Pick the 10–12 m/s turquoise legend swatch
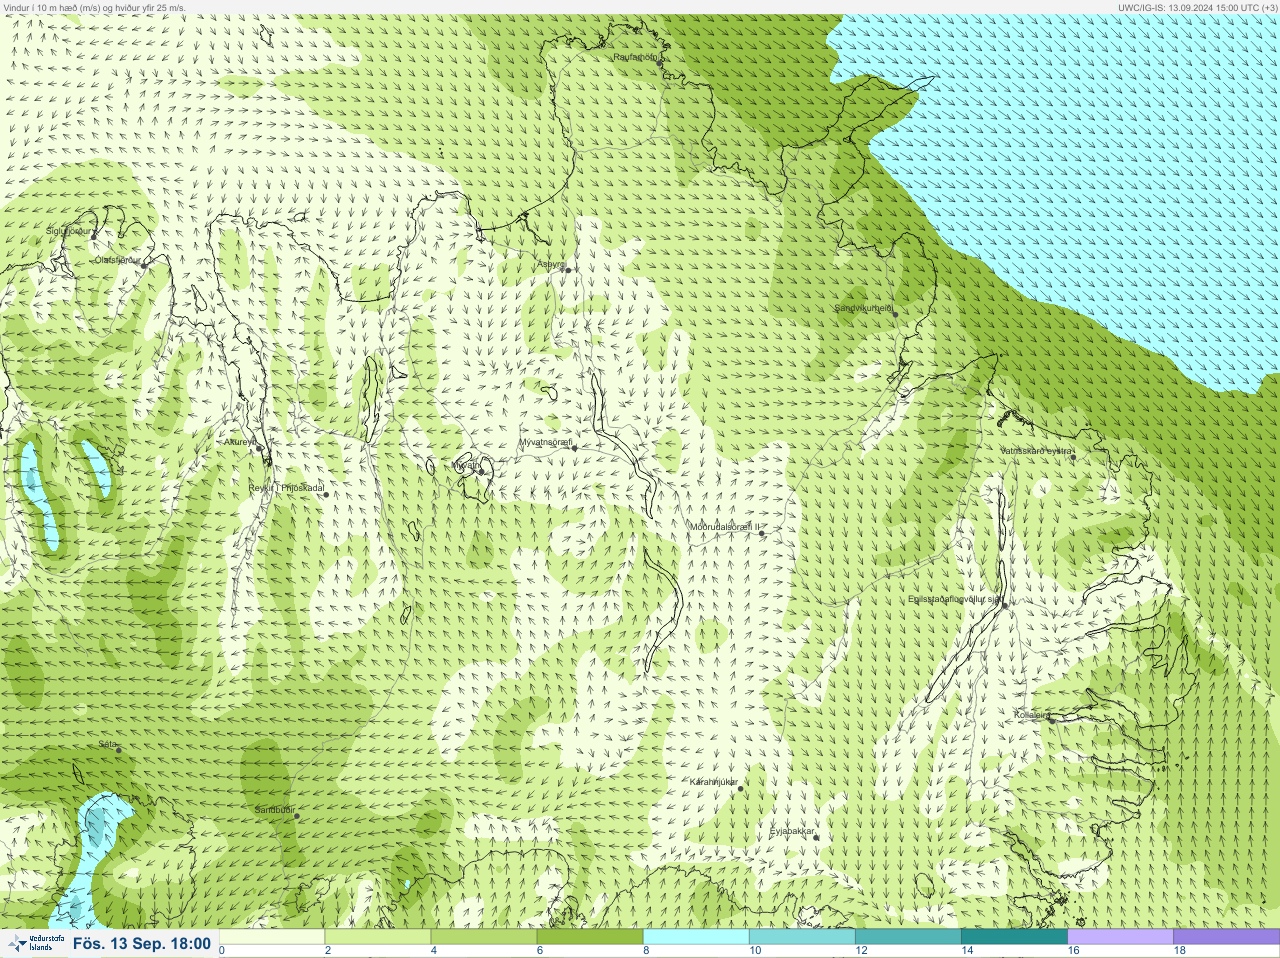This screenshot has height=958, width=1280. point(802,937)
